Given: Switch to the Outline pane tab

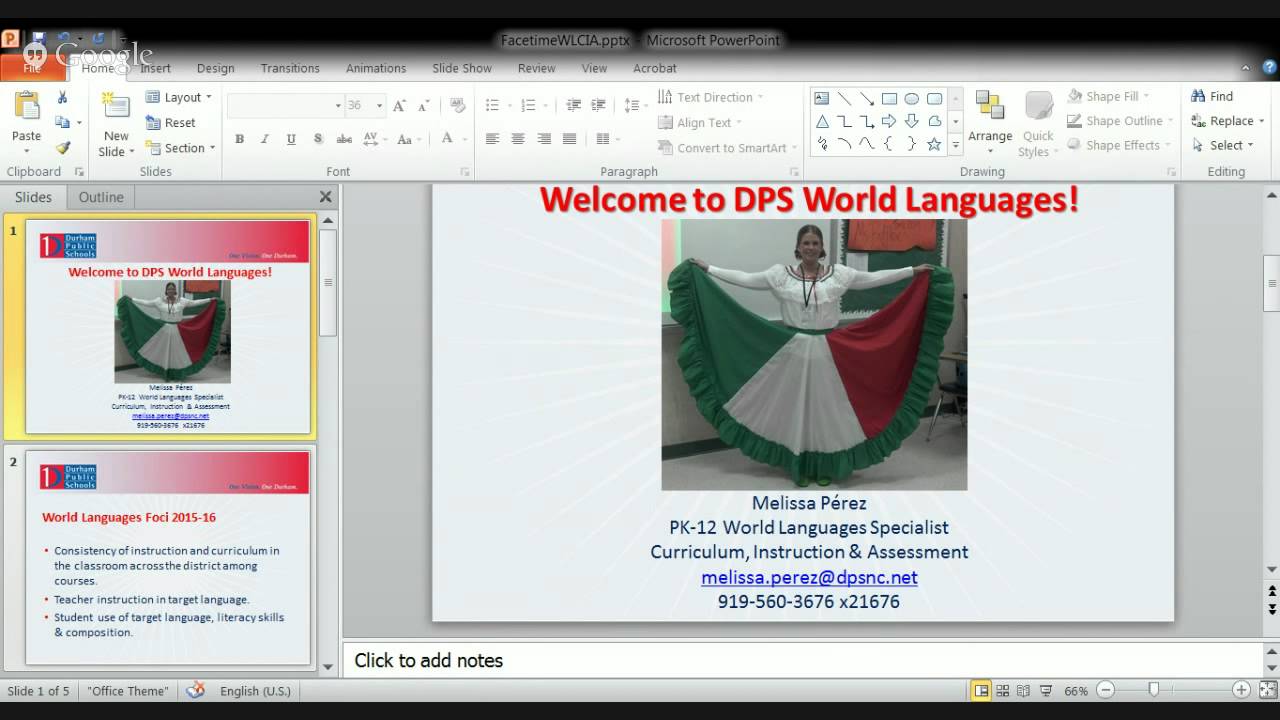Looking at the screenshot, I should tap(101, 197).
